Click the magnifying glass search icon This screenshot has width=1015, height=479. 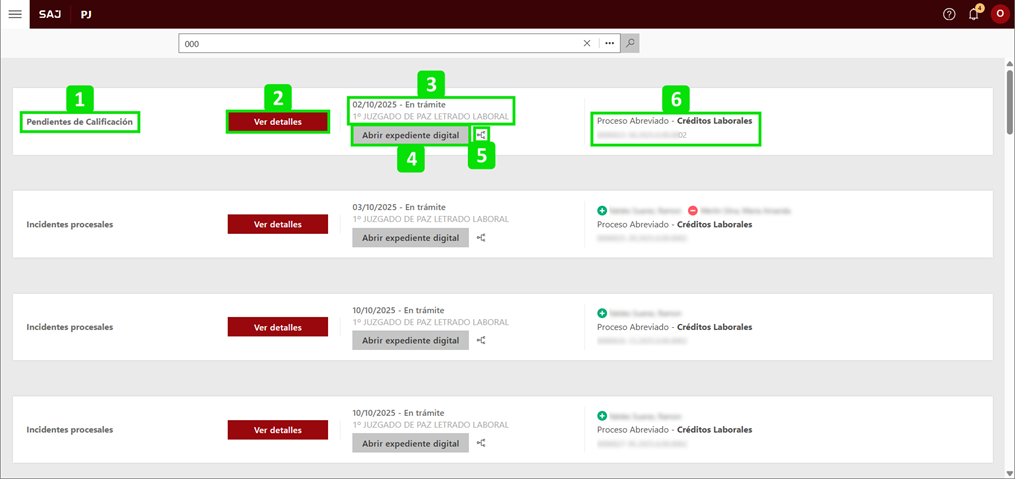[630, 44]
